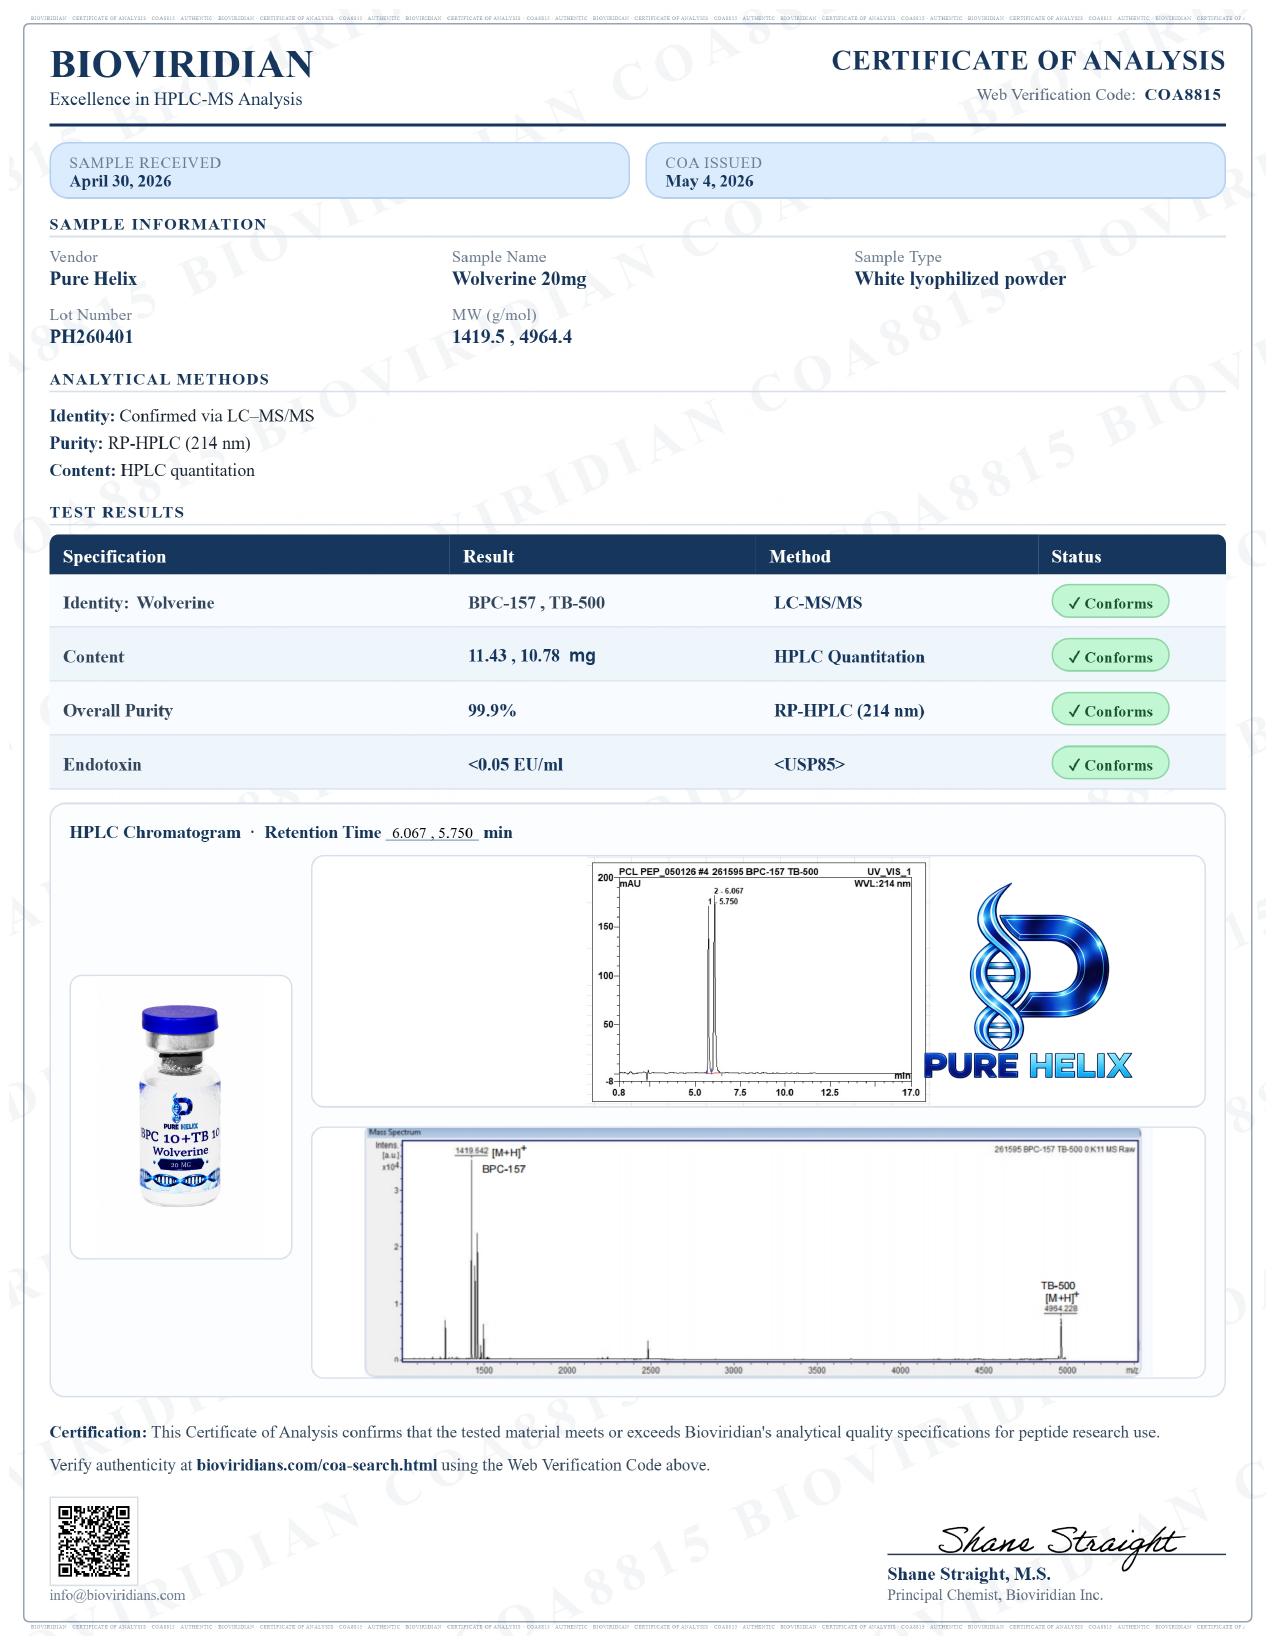The height and width of the screenshot is (1650, 1275).
Task: Click the info@bioviridians.com email address
Action: point(117,1595)
